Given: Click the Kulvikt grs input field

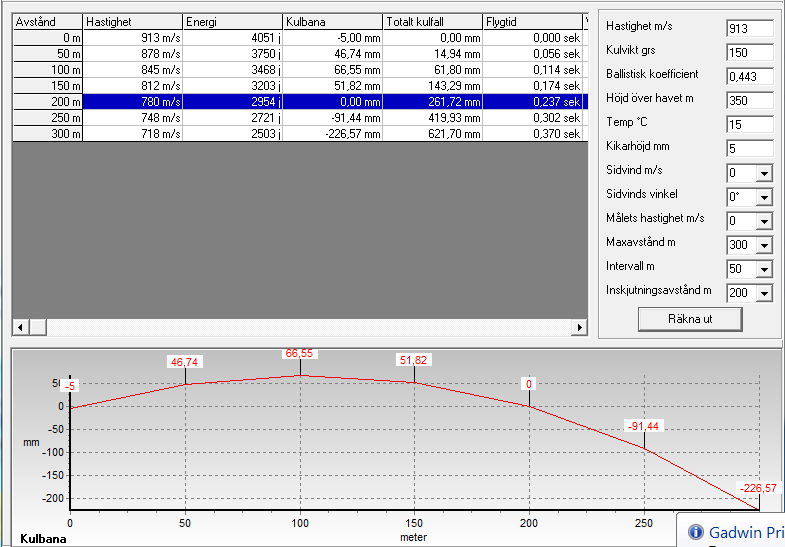Looking at the screenshot, I should click(749, 53).
